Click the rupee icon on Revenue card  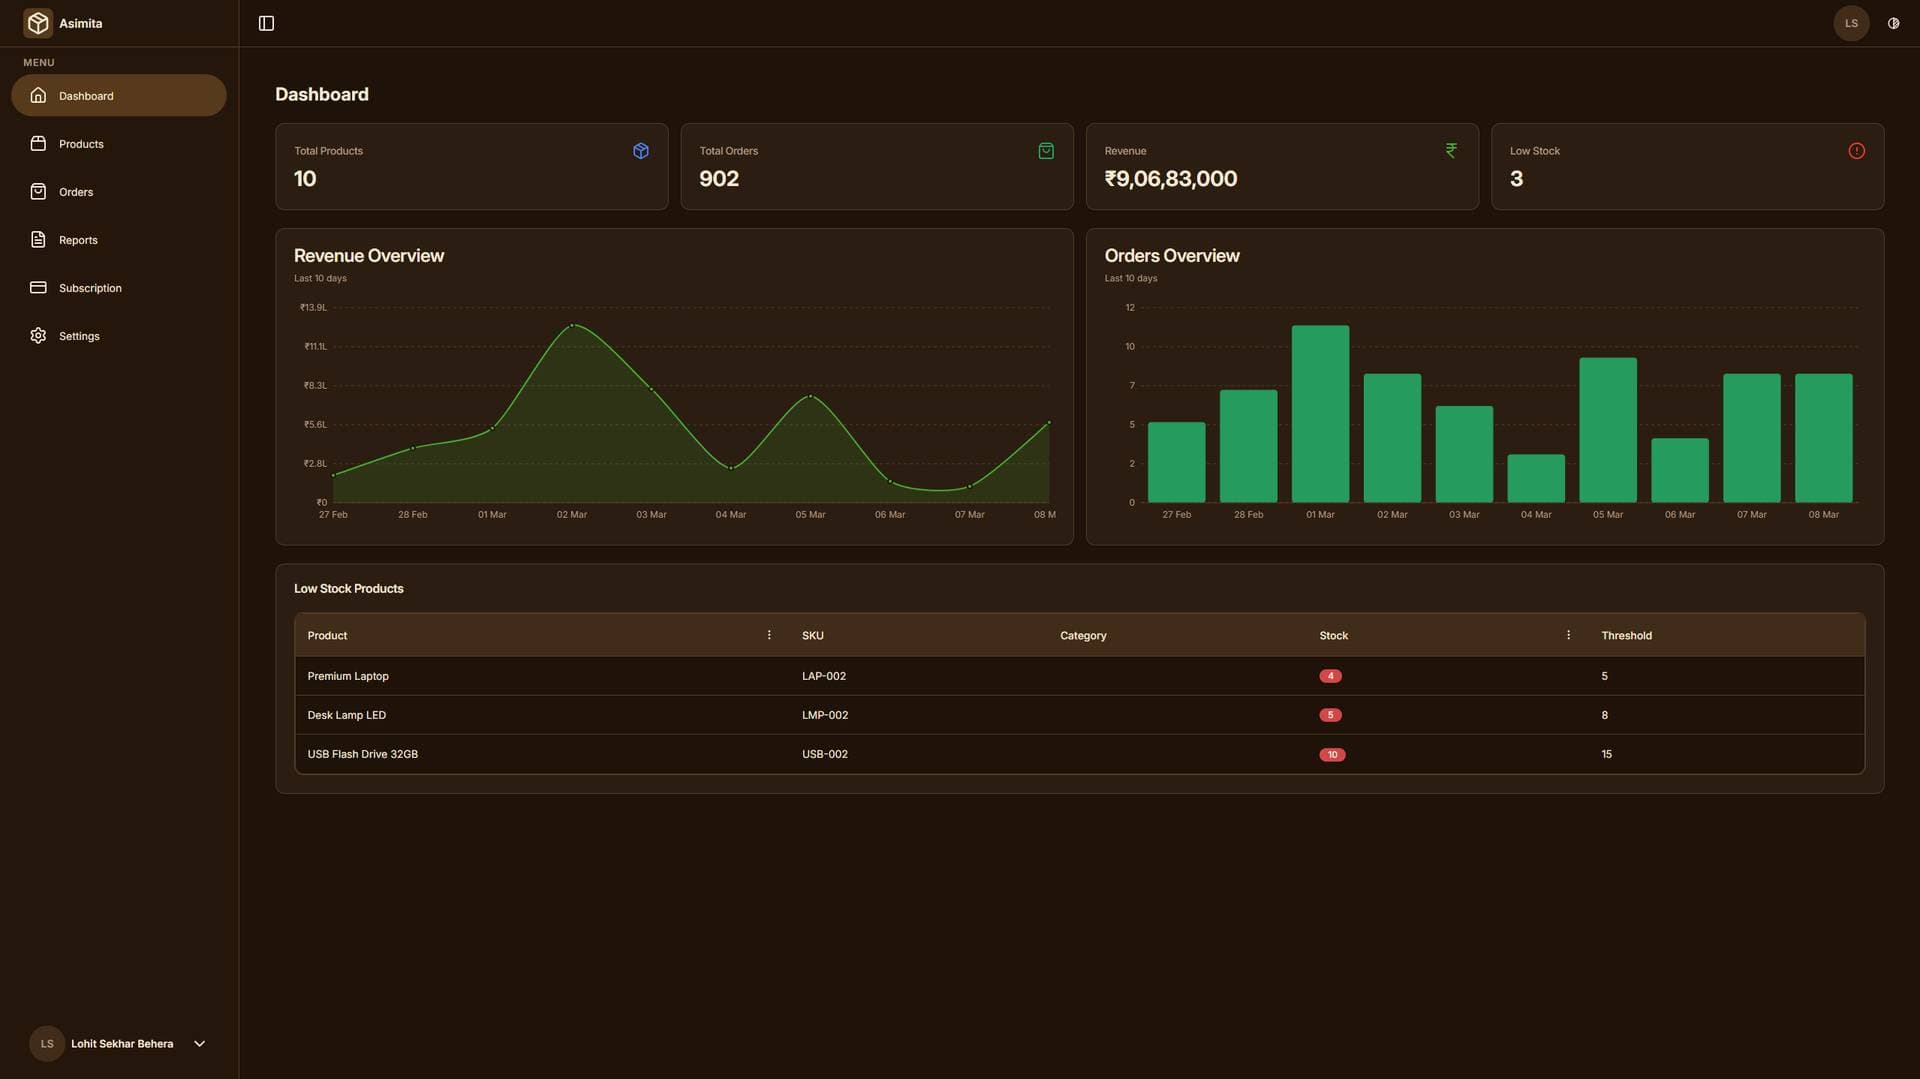[x=1451, y=150]
